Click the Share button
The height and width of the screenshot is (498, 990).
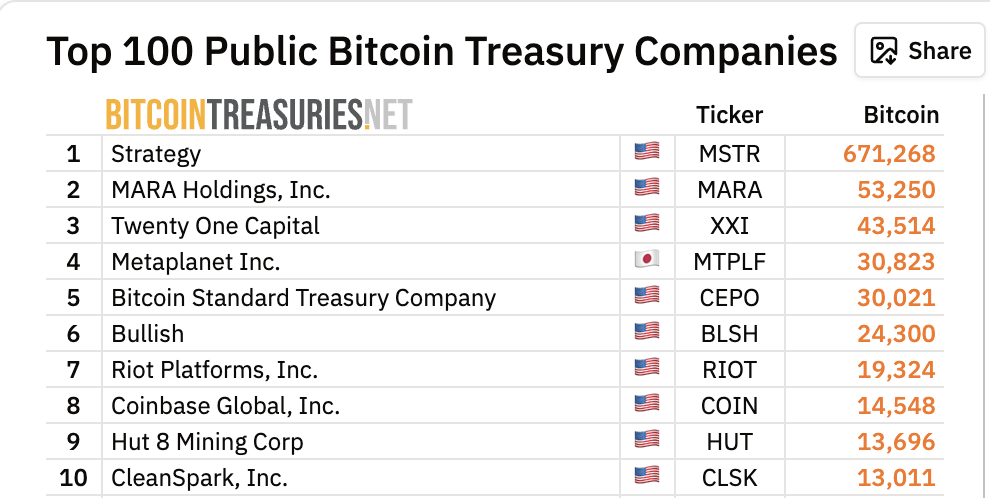point(920,51)
